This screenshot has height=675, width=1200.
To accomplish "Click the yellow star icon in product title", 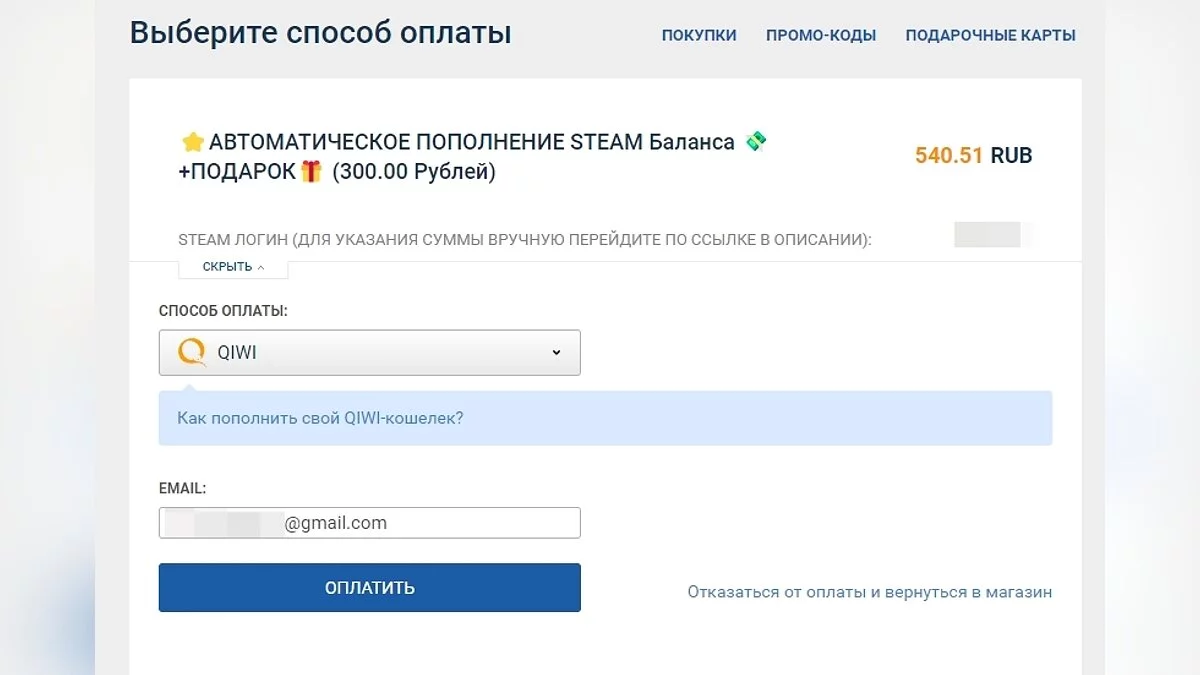I will click(x=192, y=142).
